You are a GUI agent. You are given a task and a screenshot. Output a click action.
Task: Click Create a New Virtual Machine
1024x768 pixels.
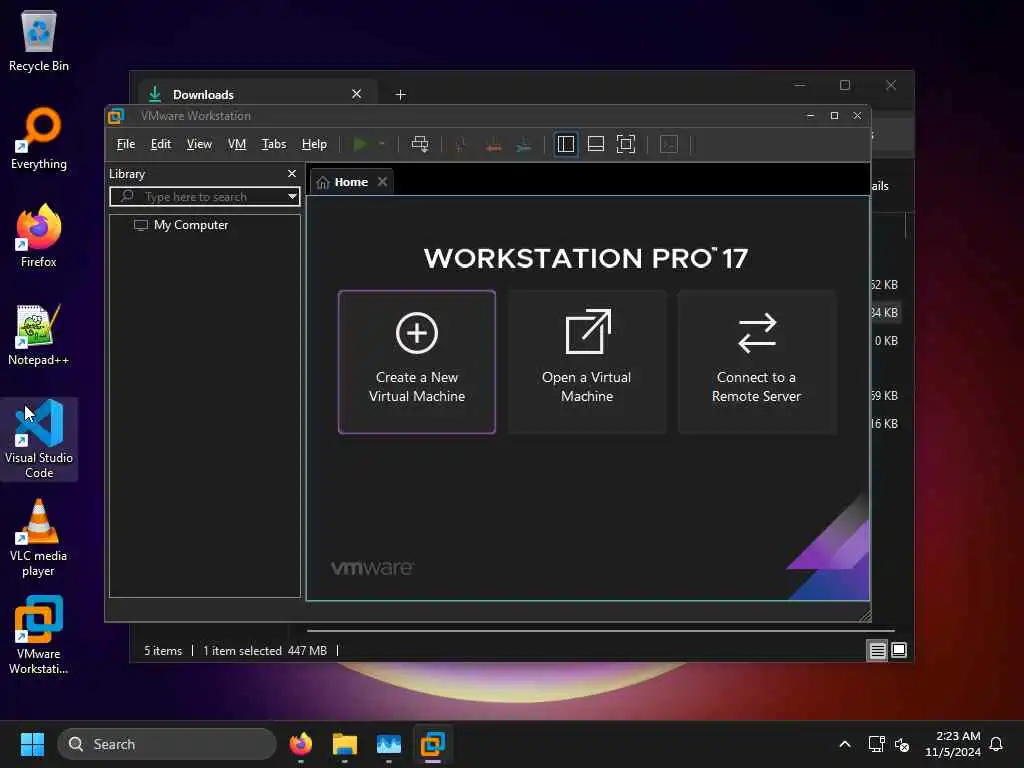point(417,362)
